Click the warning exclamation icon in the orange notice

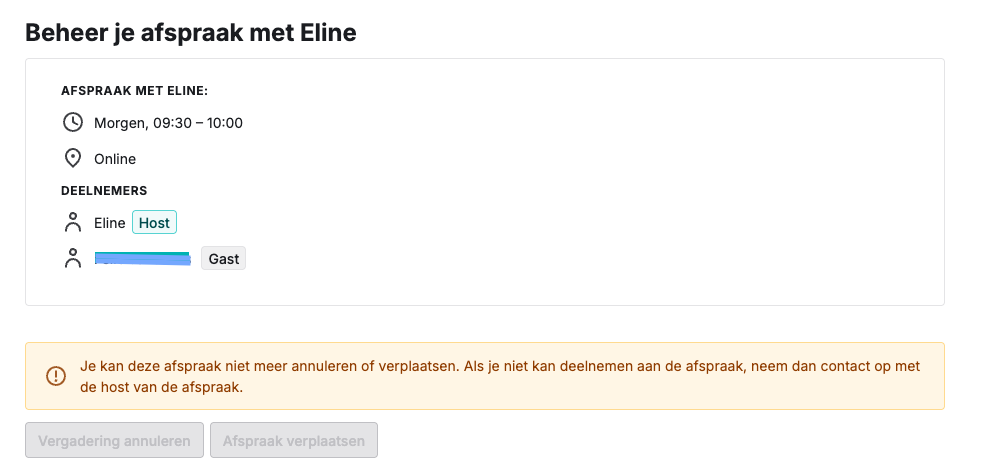pyautogui.click(x=56, y=376)
